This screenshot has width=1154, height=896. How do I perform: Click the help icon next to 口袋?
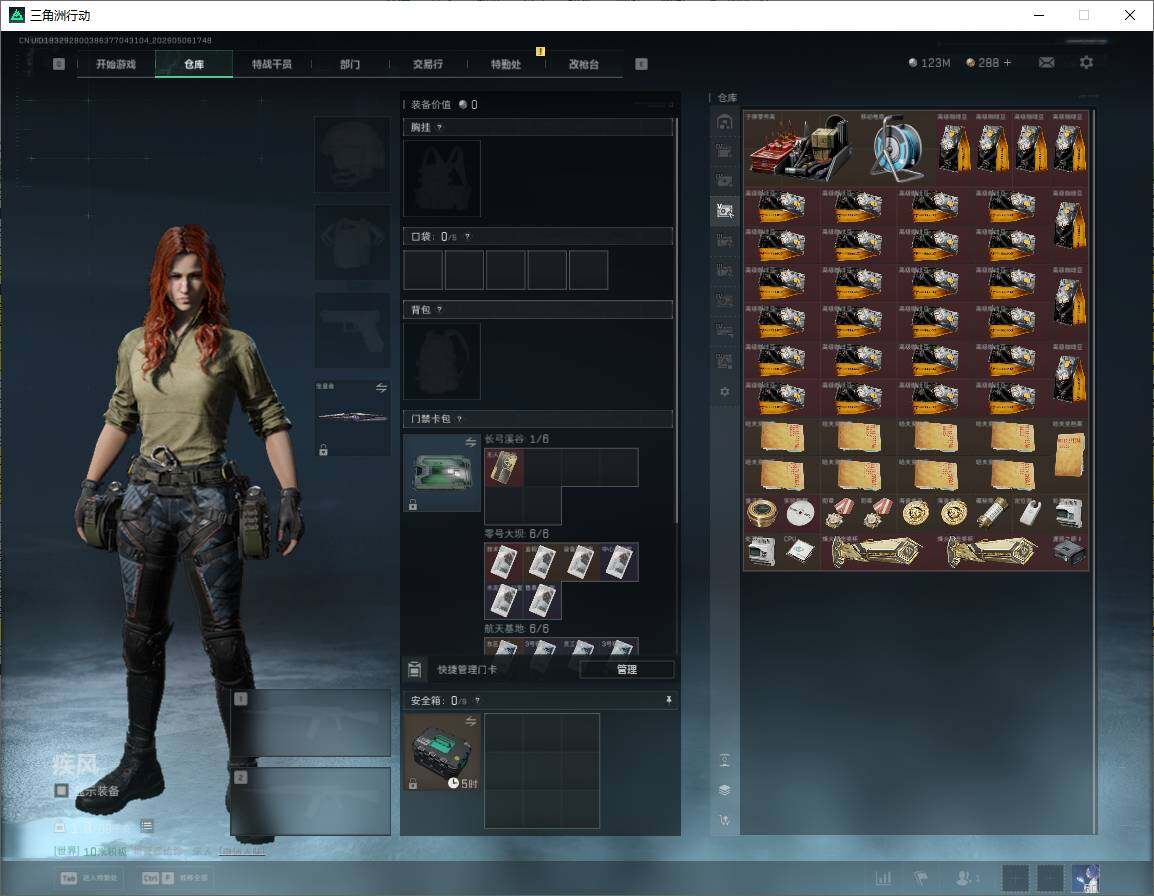[x=467, y=236]
